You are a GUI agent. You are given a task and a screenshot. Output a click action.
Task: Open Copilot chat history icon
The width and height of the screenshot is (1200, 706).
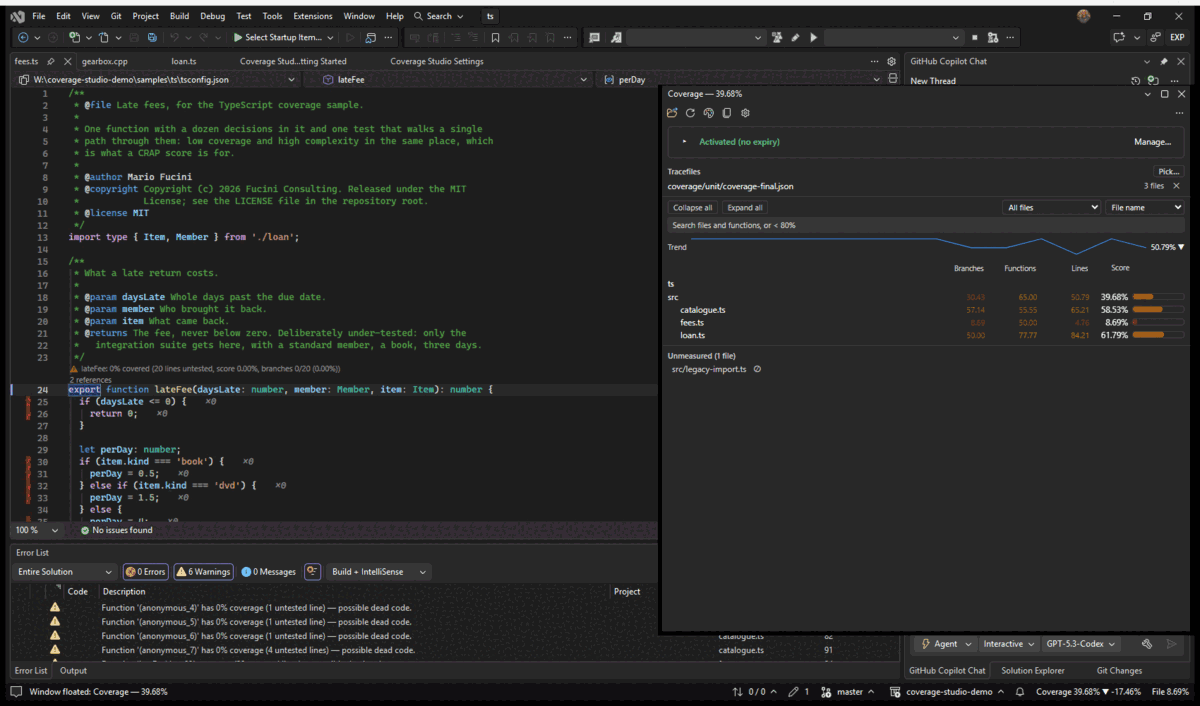(x=1136, y=80)
